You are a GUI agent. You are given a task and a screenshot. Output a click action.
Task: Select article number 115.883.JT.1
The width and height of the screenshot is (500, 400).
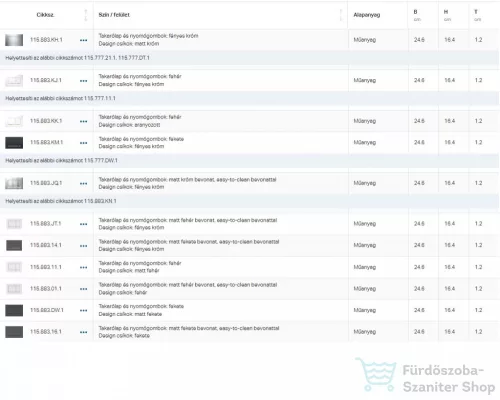tap(46, 224)
